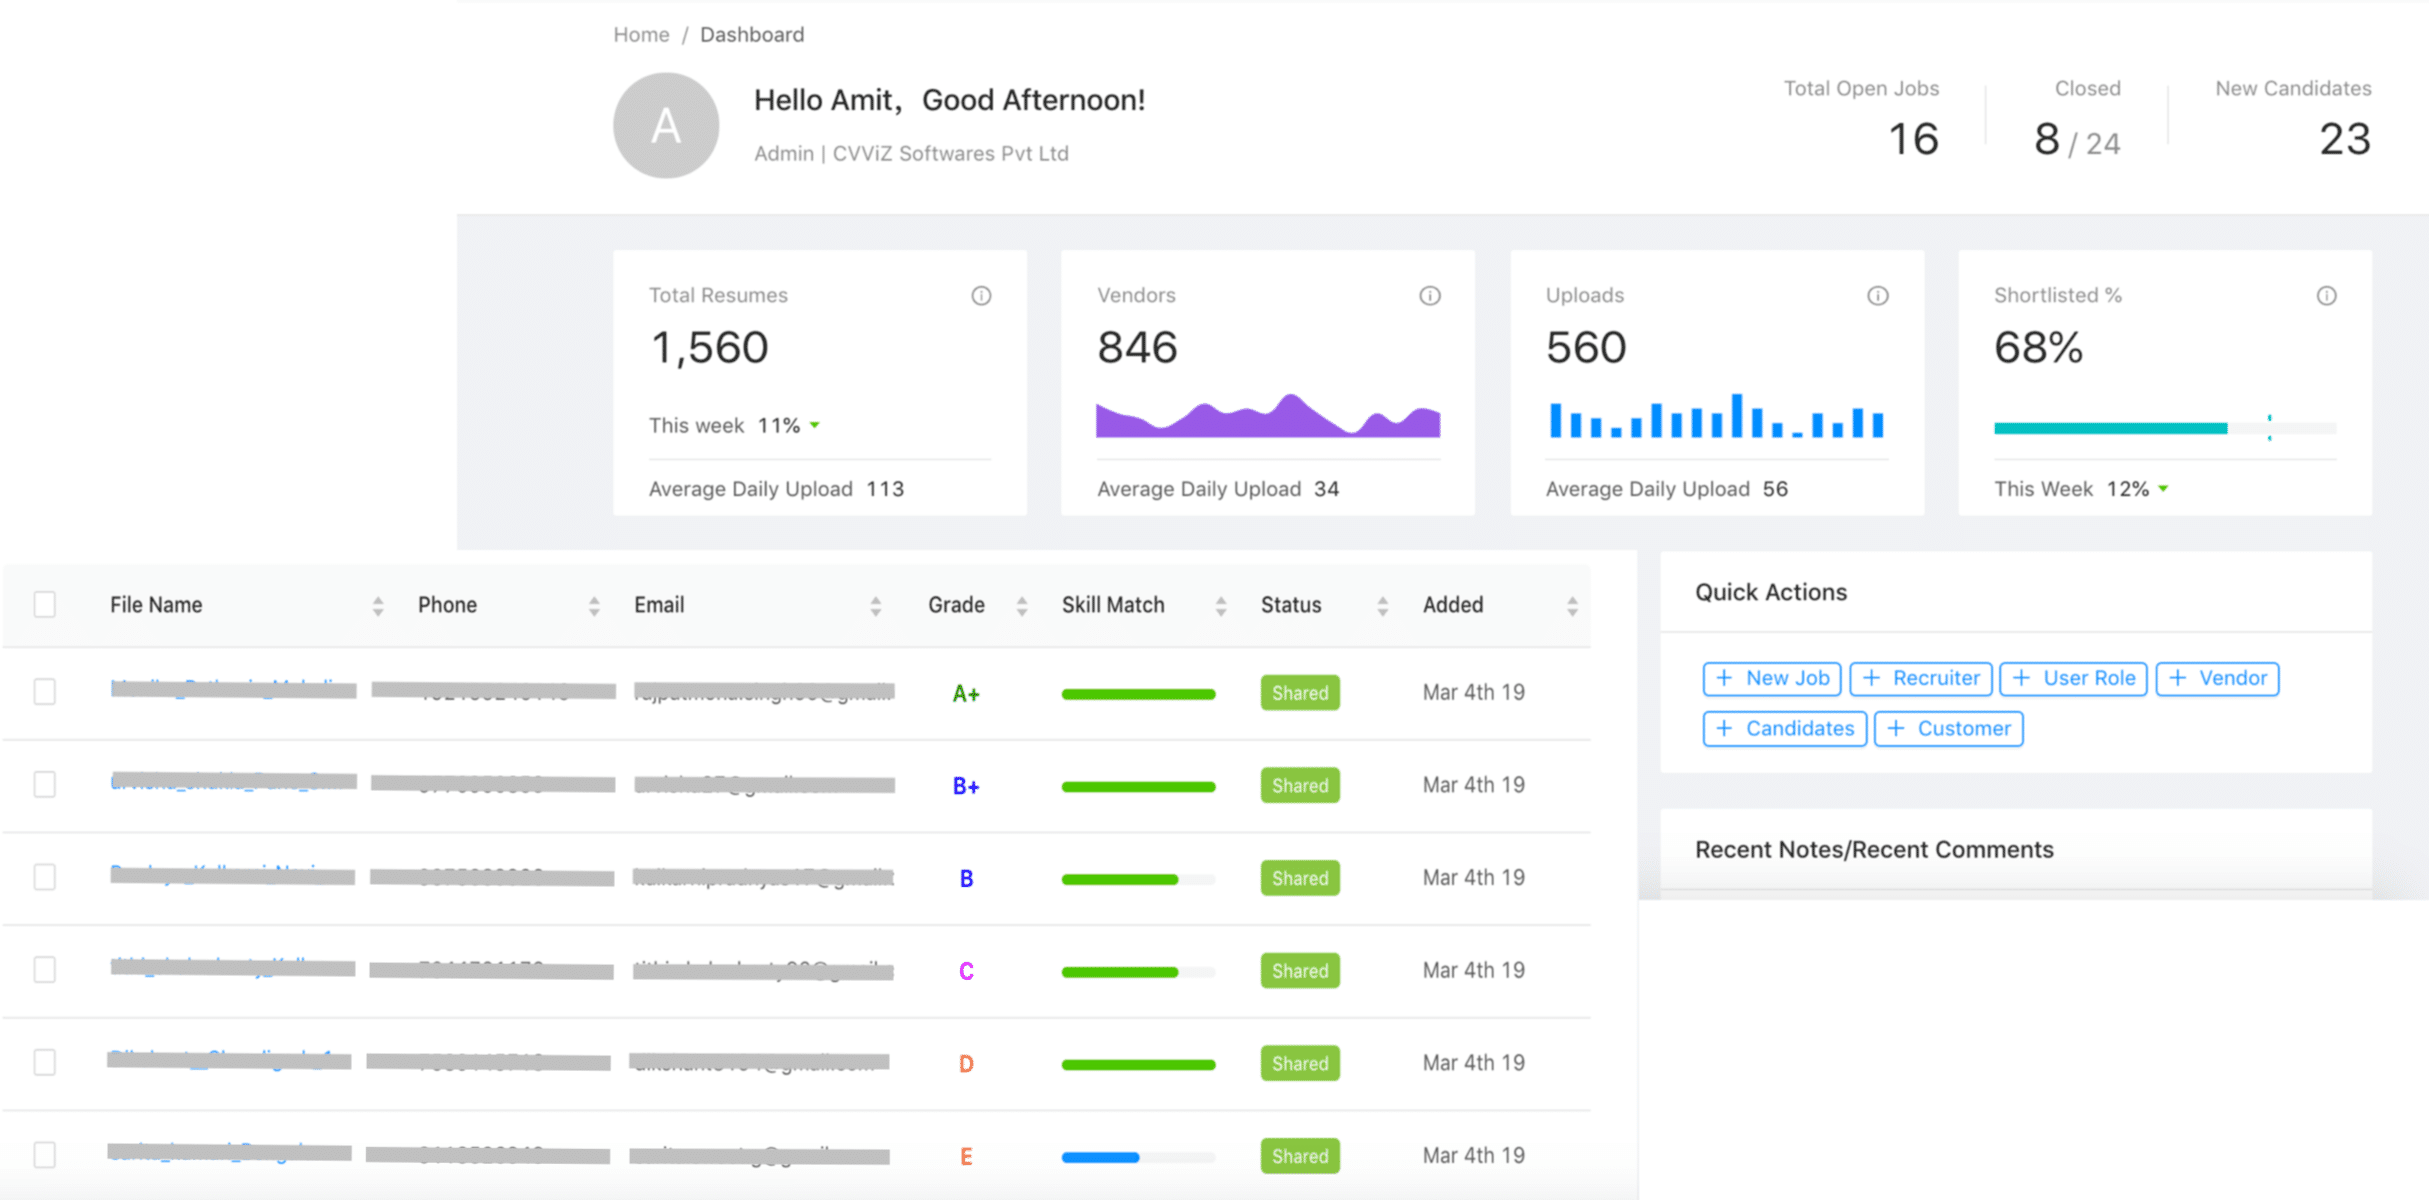Navigate to Home via breadcrumb
The image size is (2429, 1200).
point(640,34)
